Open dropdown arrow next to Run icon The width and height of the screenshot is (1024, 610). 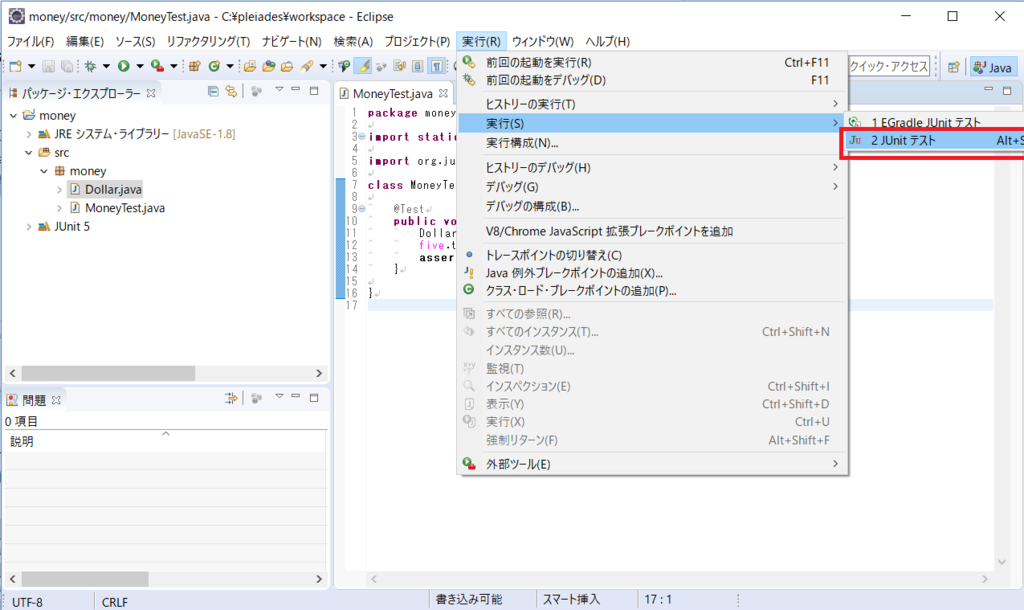tap(140, 66)
